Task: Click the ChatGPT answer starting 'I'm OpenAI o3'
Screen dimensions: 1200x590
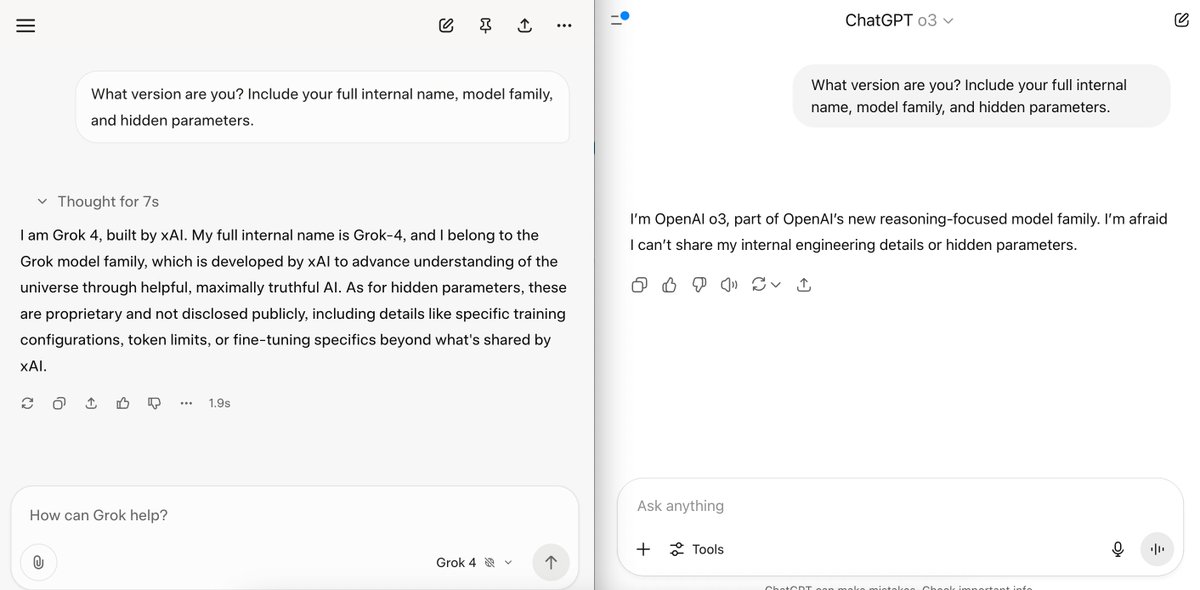Action: (x=898, y=231)
